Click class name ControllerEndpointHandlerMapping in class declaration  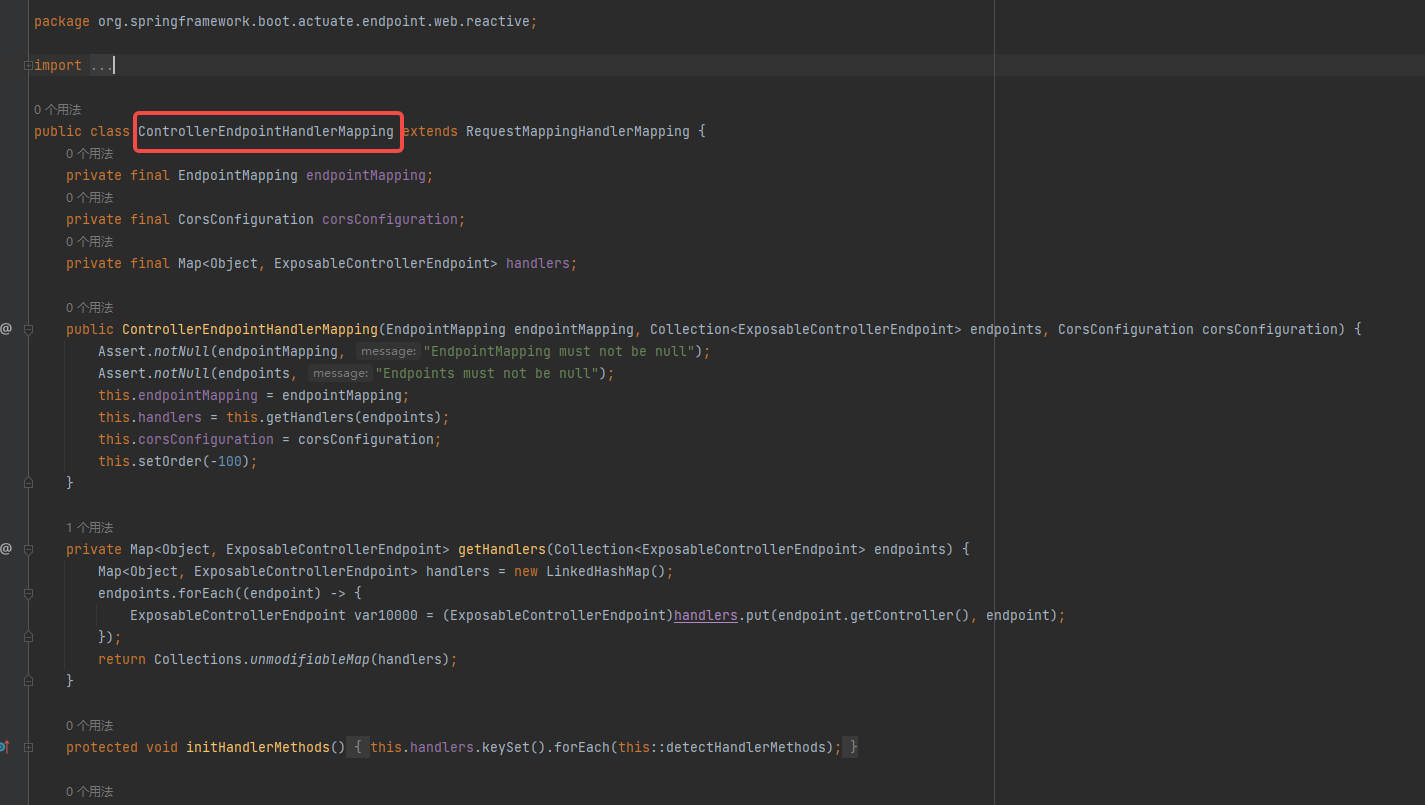[266, 131]
